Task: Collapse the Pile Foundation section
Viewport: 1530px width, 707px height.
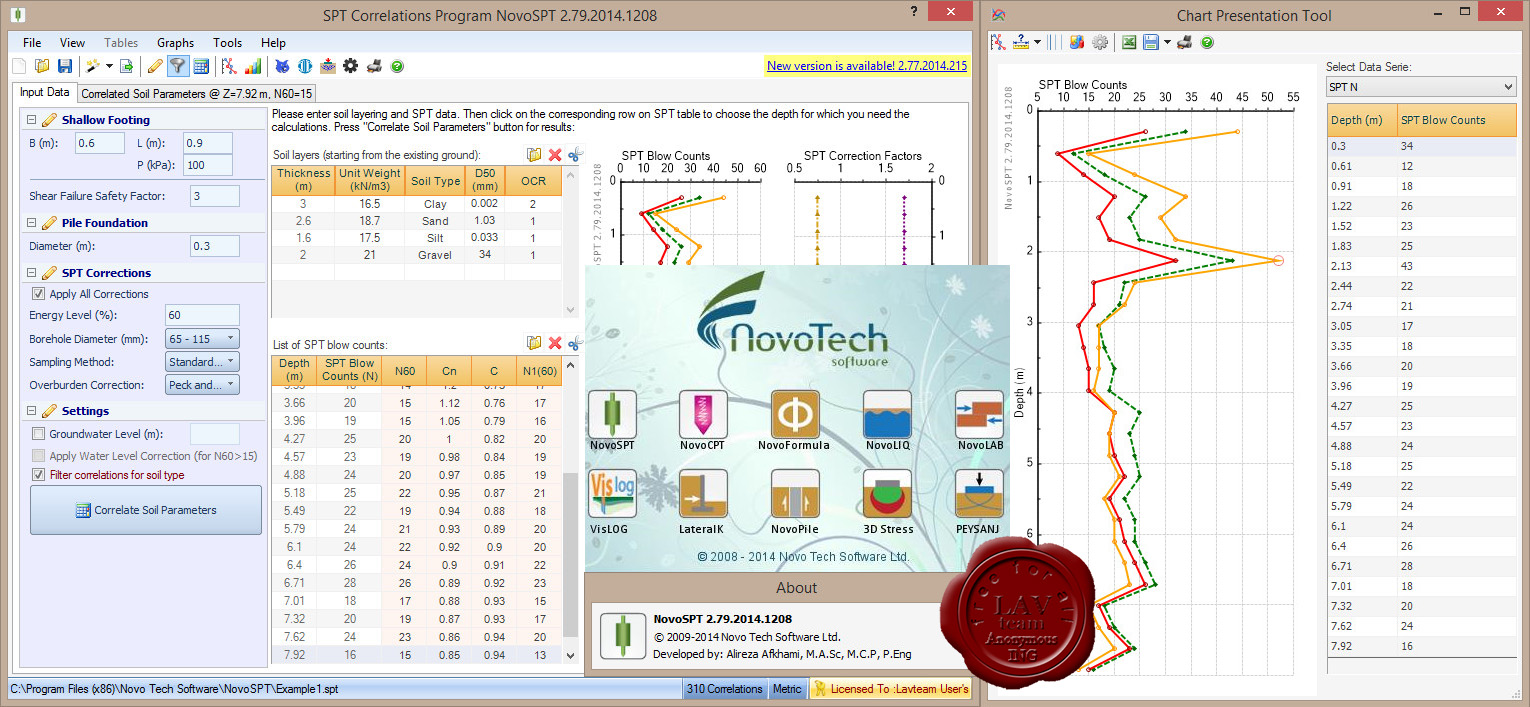Action: [x=31, y=223]
